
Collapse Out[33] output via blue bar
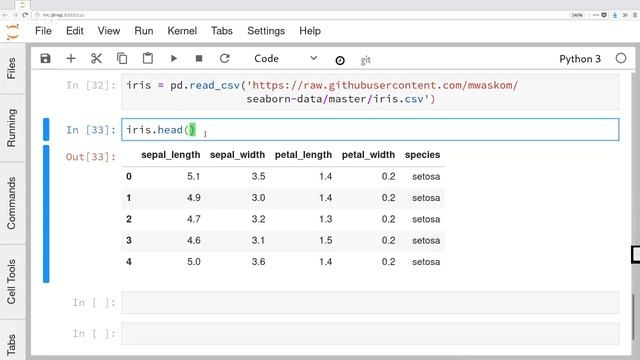click(x=46, y=214)
